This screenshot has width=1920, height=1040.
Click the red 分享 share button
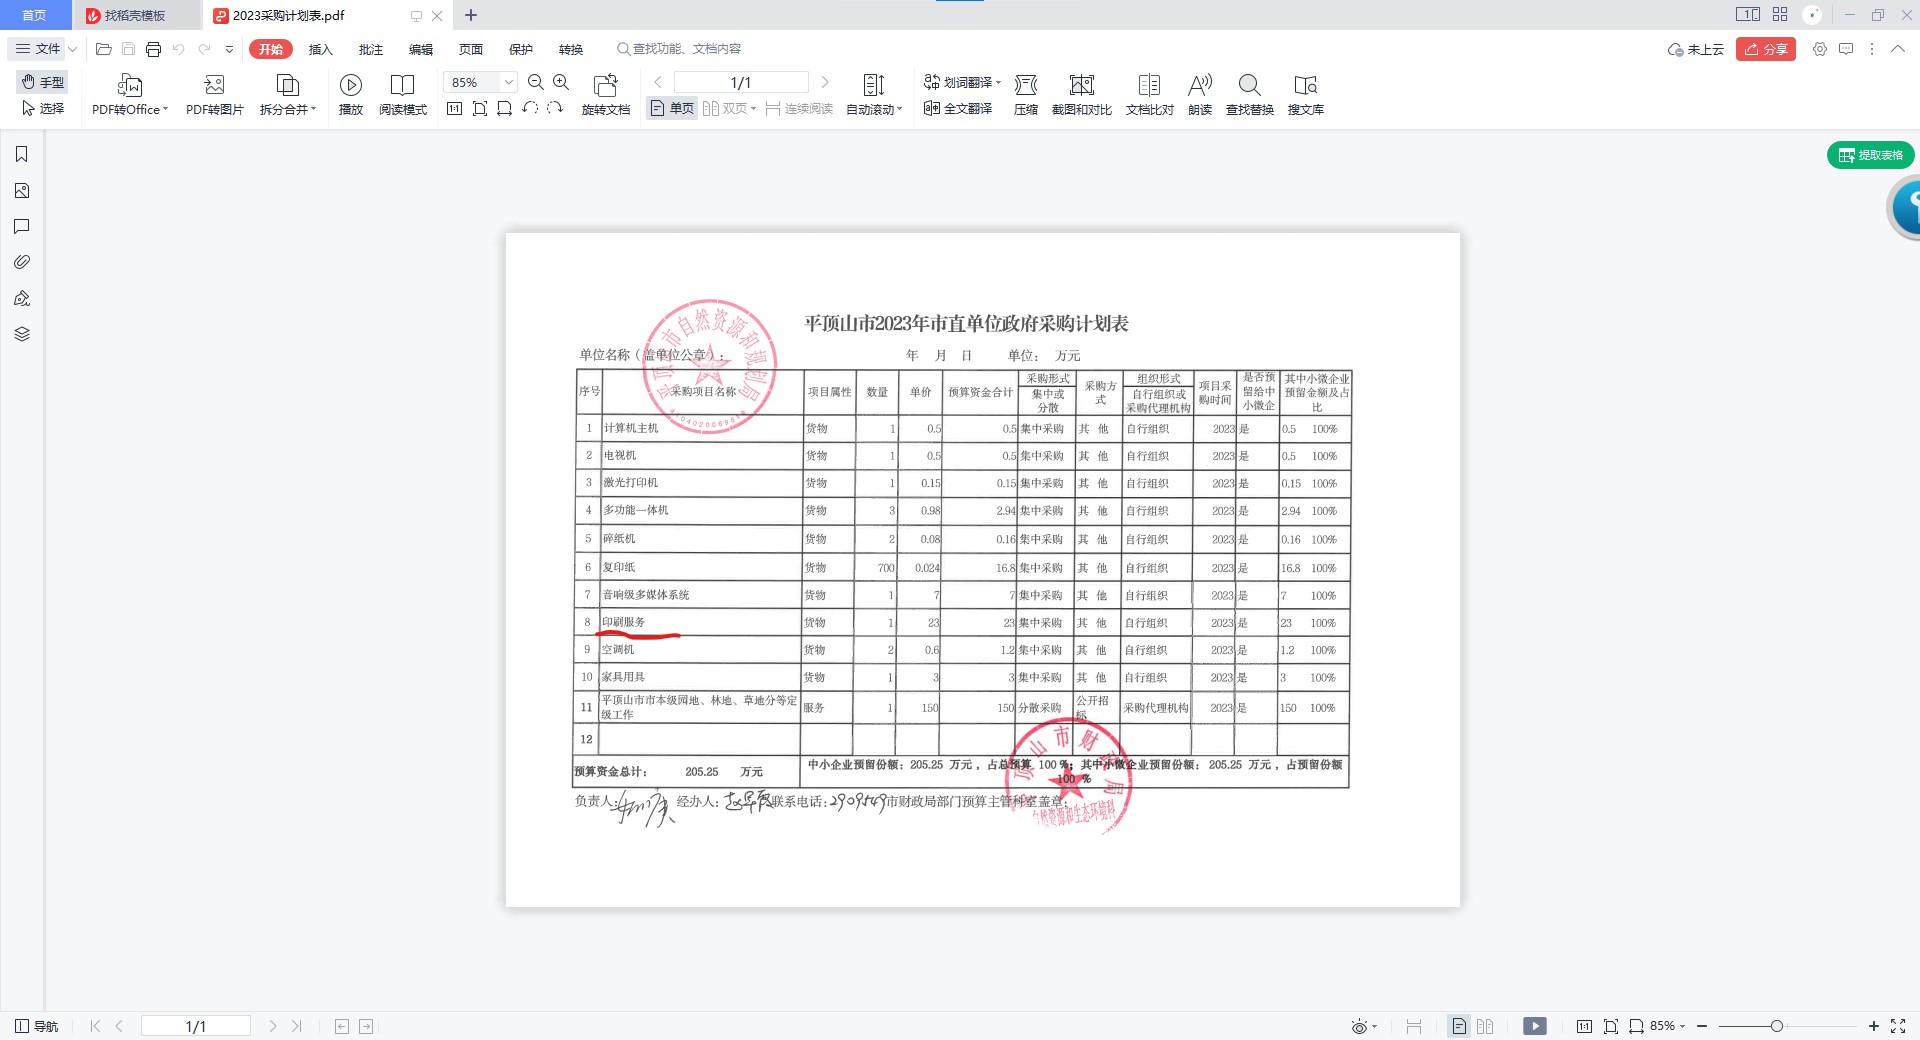pos(1766,49)
